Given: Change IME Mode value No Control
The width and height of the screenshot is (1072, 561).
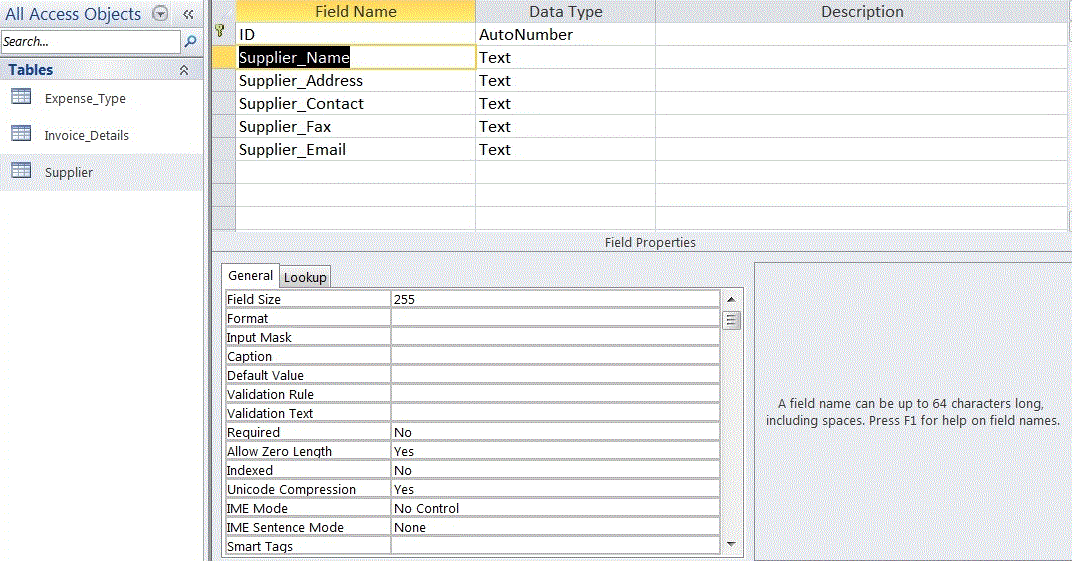Looking at the screenshot, I should 555,508.
